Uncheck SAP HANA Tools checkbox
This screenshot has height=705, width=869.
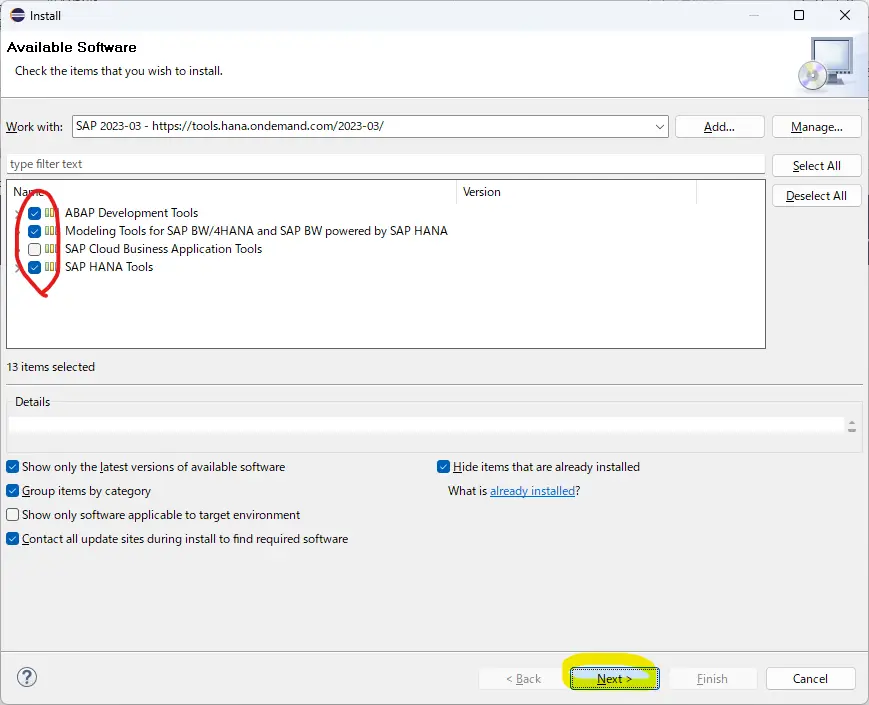[34, 267]
